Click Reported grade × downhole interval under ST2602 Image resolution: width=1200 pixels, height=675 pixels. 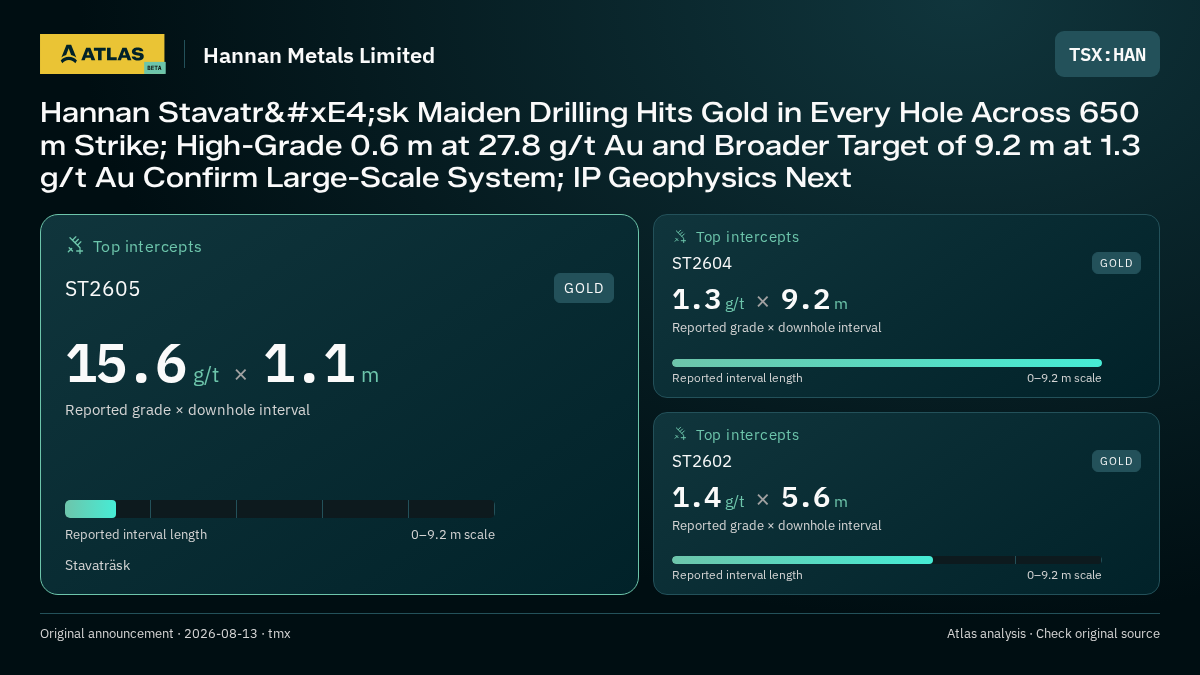click(x=776, y=526)
